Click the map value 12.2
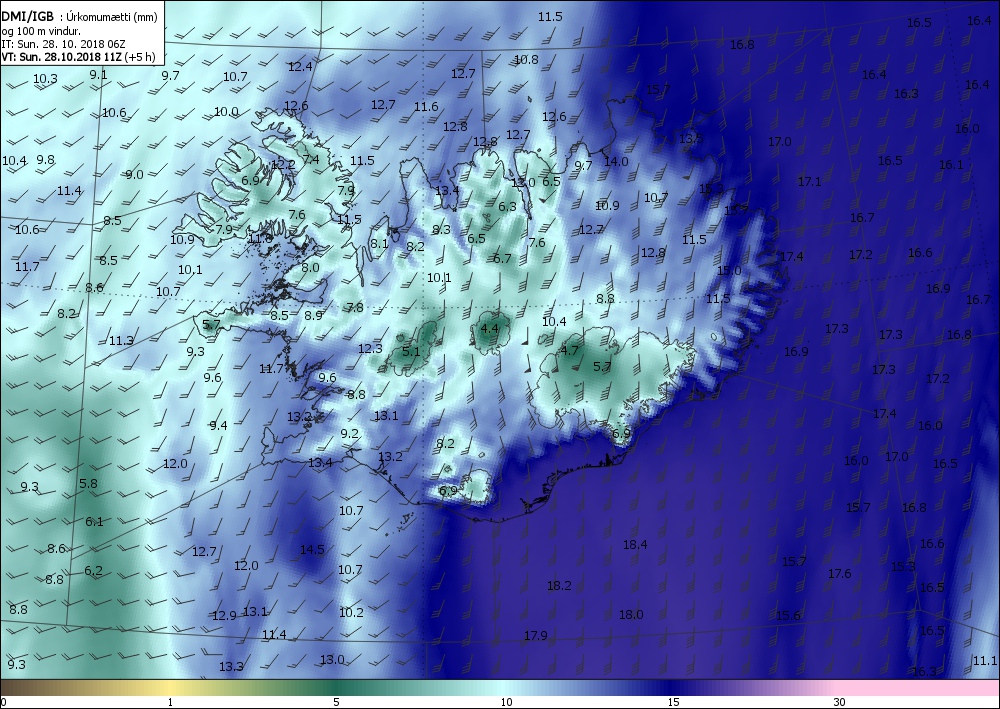1000x709 pixels. pos(283,164)
